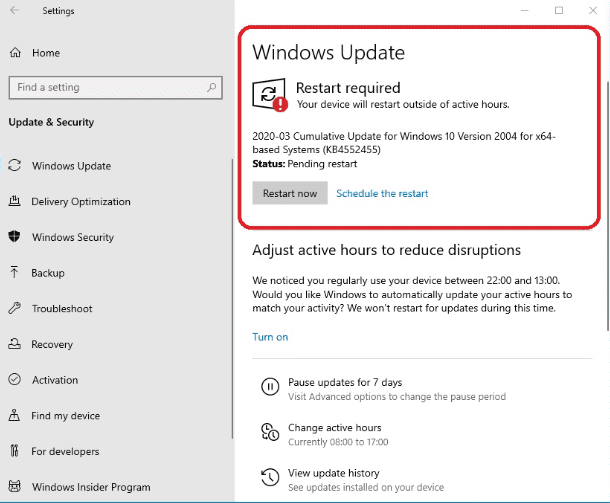Open View update history
610x503 pixels.
[x=334, y=473]
